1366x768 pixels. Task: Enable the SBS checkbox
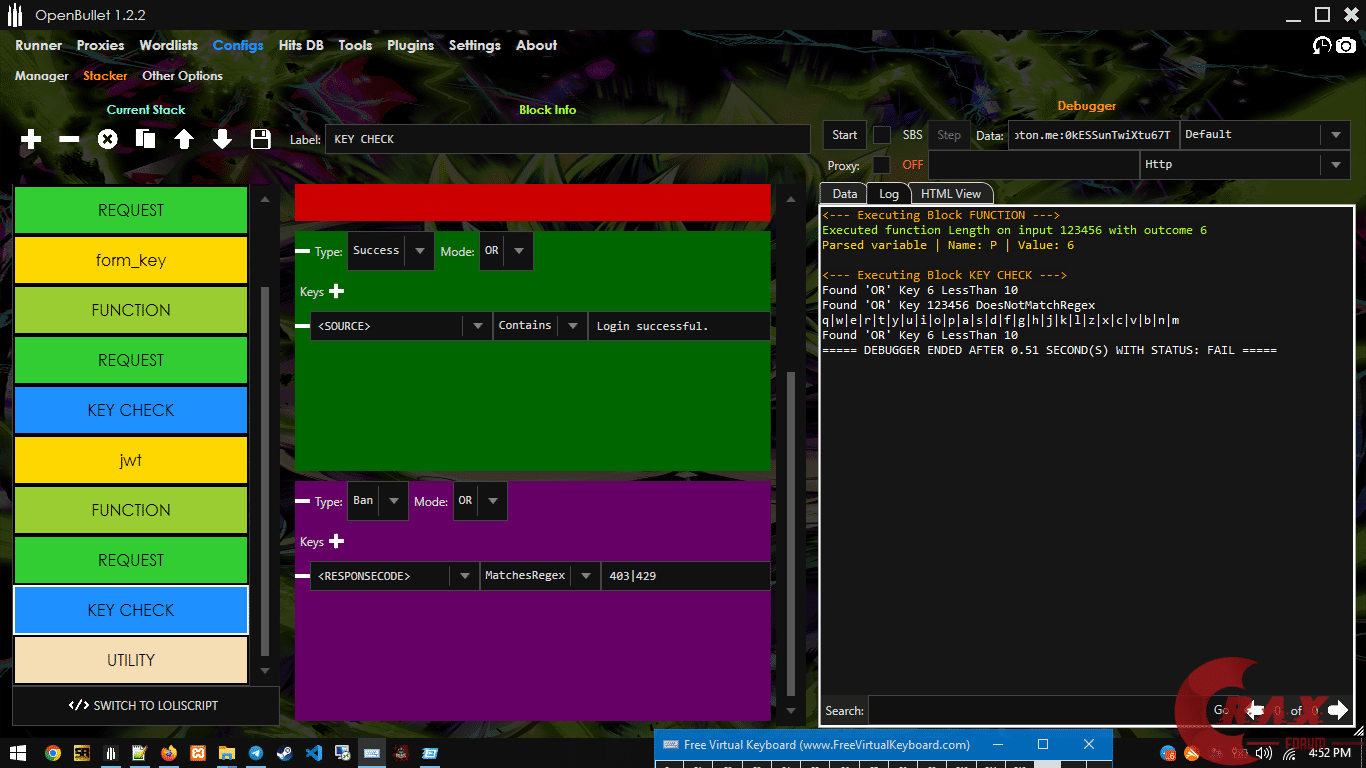(881, 135)
